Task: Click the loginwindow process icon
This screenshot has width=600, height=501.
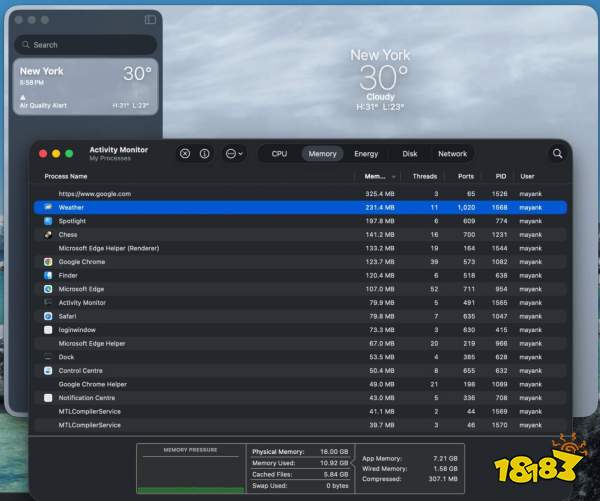Action: [48, 330]
